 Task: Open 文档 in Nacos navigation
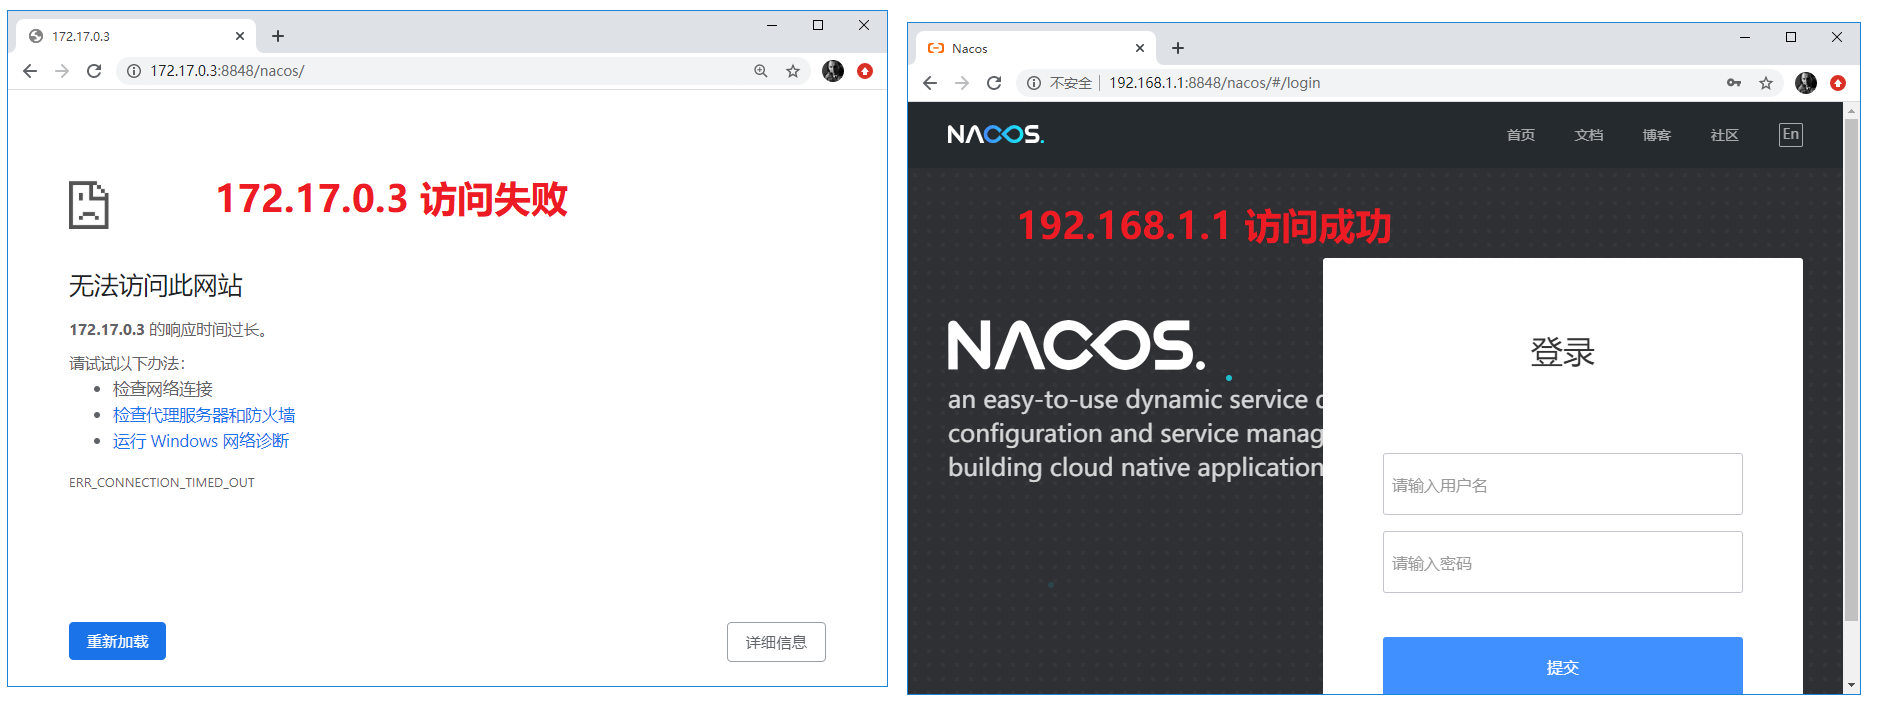click(1589, 135)
